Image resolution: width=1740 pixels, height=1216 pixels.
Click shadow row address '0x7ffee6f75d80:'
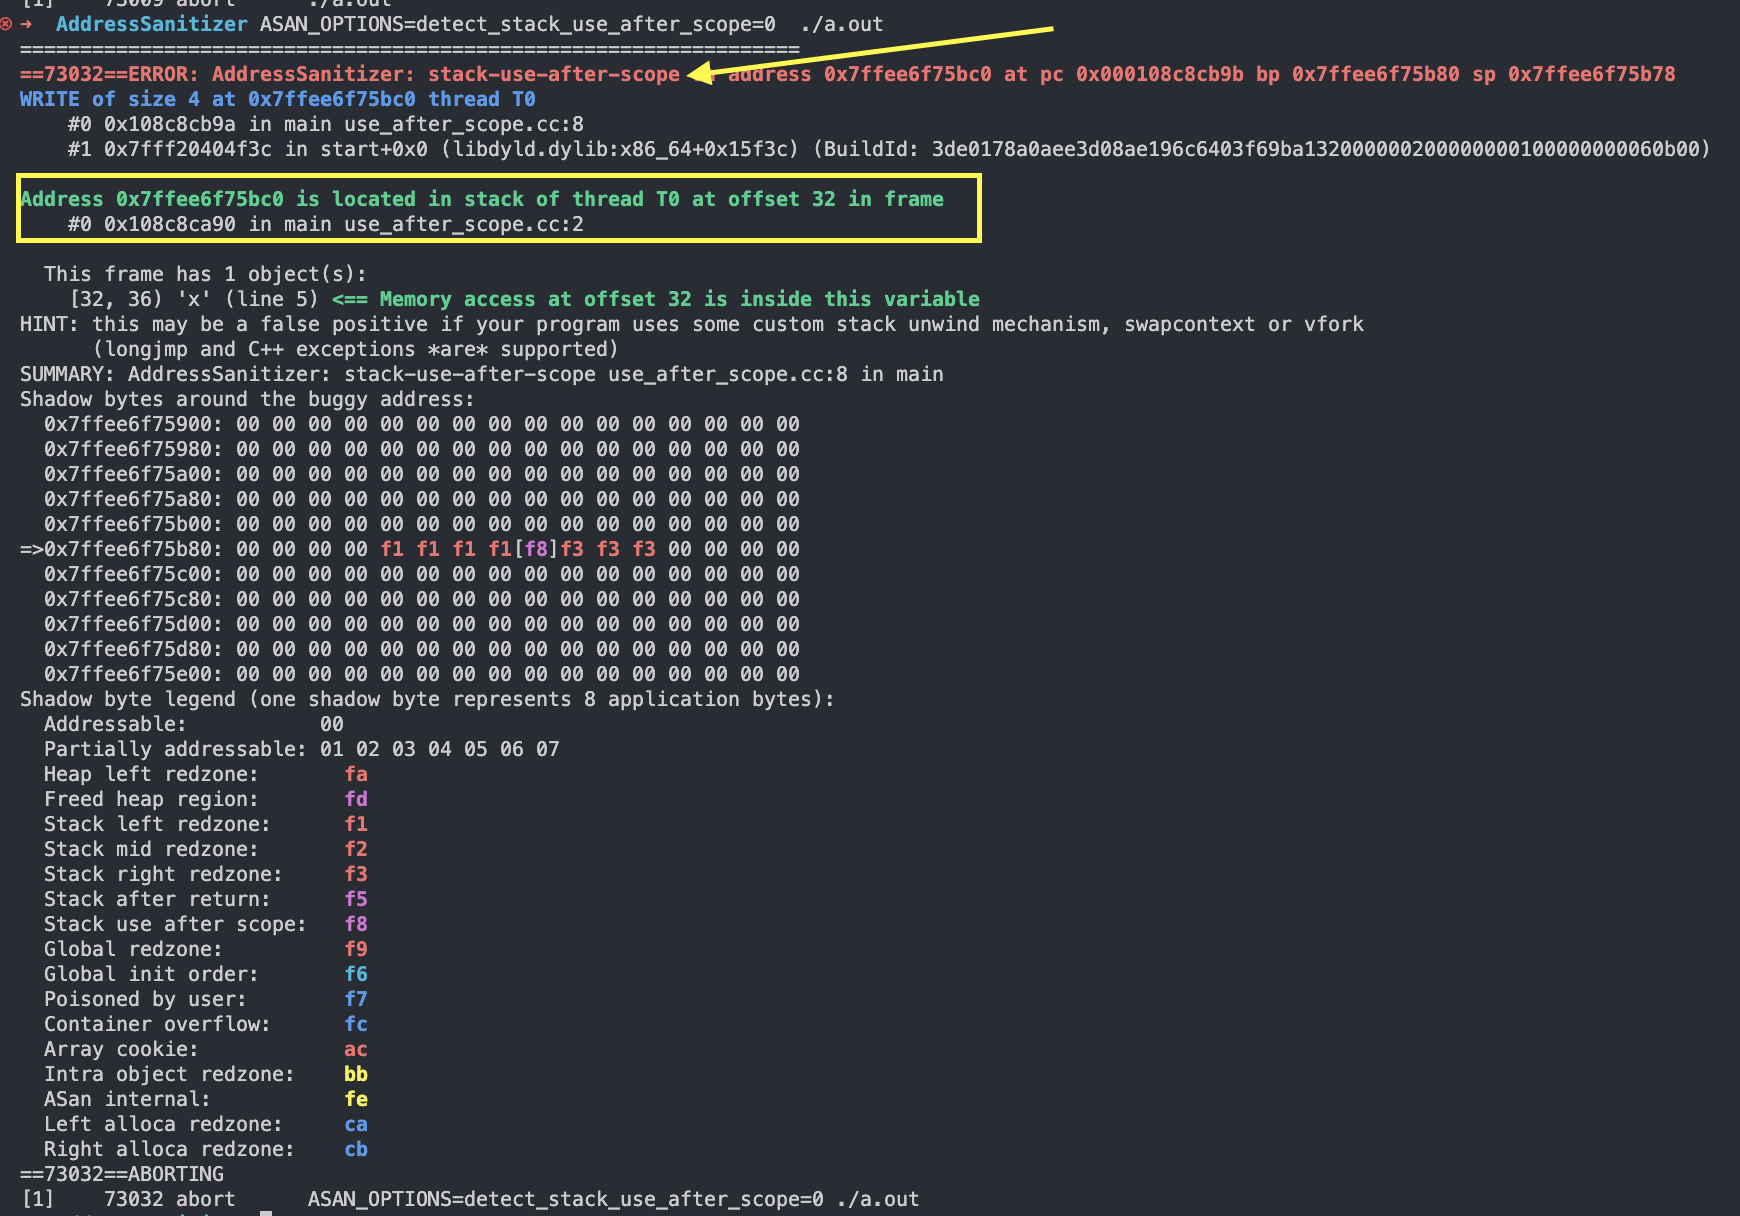[x=134, y=649]
